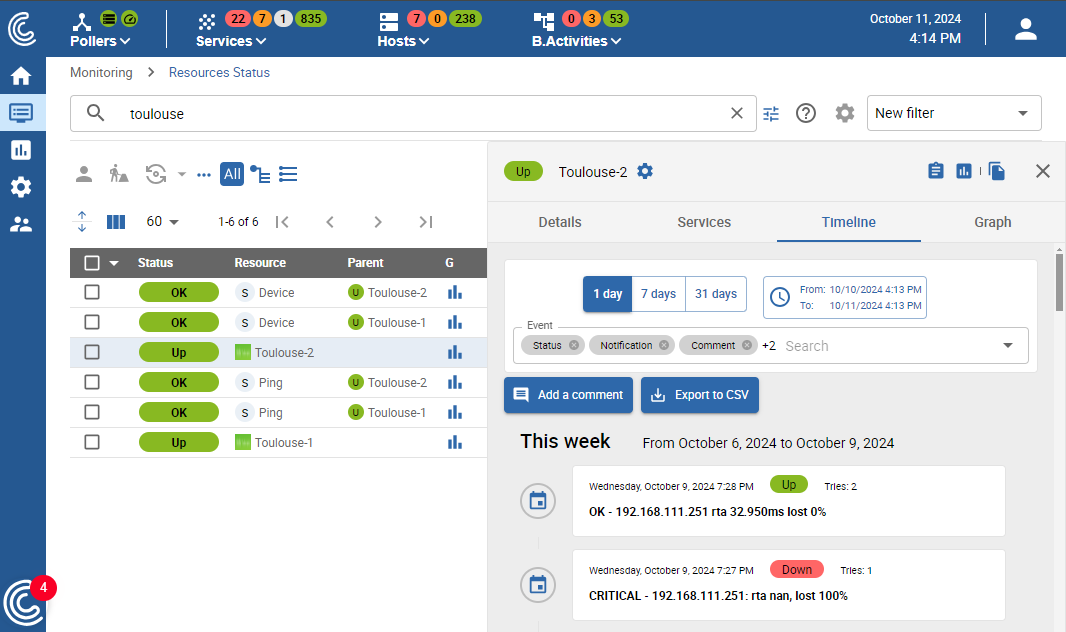This screenshot has height=632, width=1066.
Task: Select the hierarchy tree view icon
Action: [x=260, y=174]
